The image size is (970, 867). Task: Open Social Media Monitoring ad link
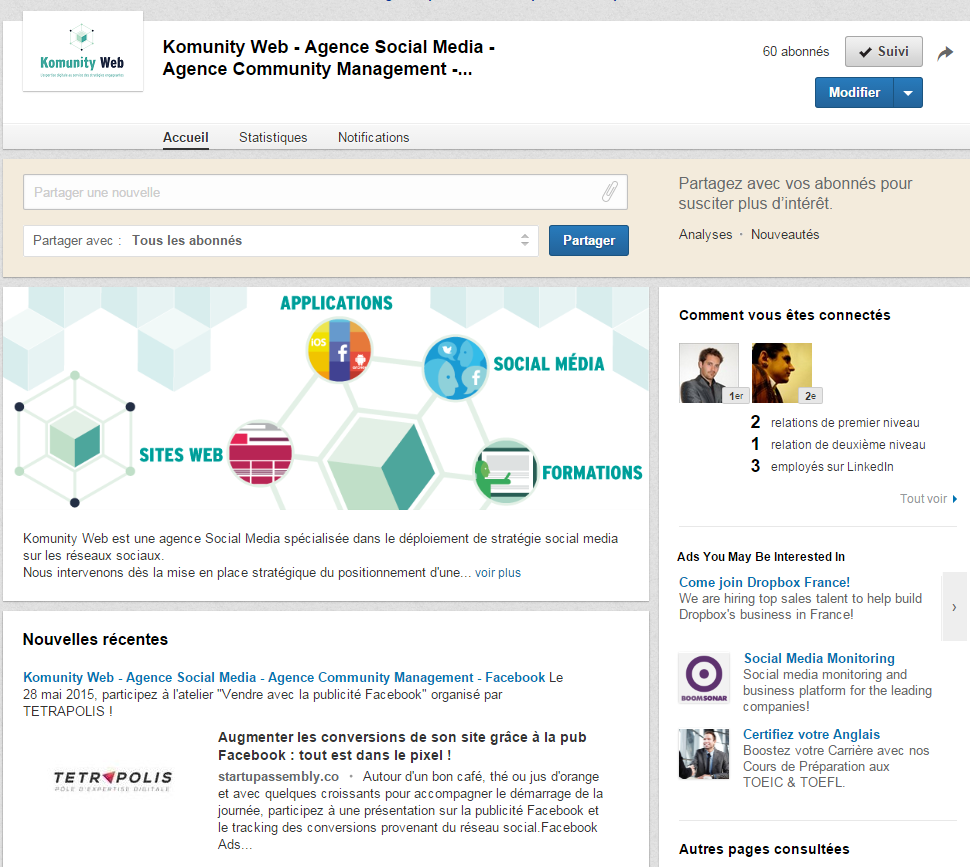click(x=819, y=658)
